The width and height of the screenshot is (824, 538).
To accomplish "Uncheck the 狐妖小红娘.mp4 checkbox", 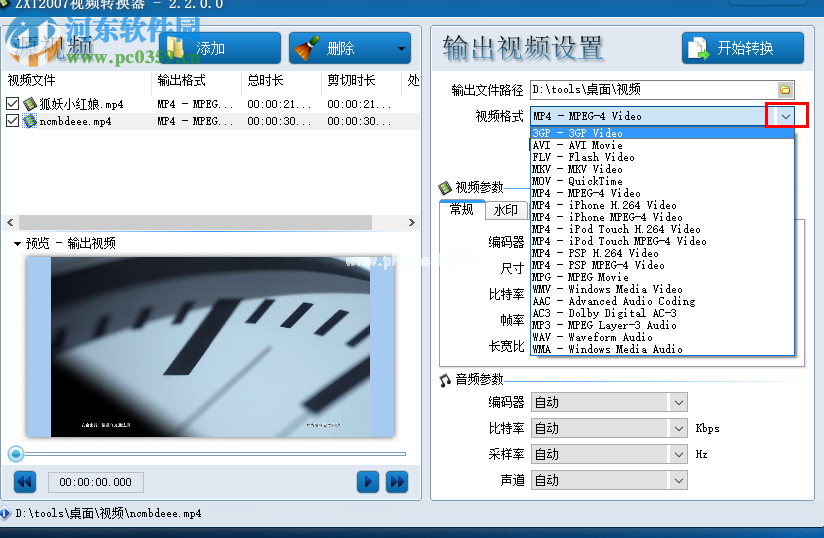I will coord(13,104).
